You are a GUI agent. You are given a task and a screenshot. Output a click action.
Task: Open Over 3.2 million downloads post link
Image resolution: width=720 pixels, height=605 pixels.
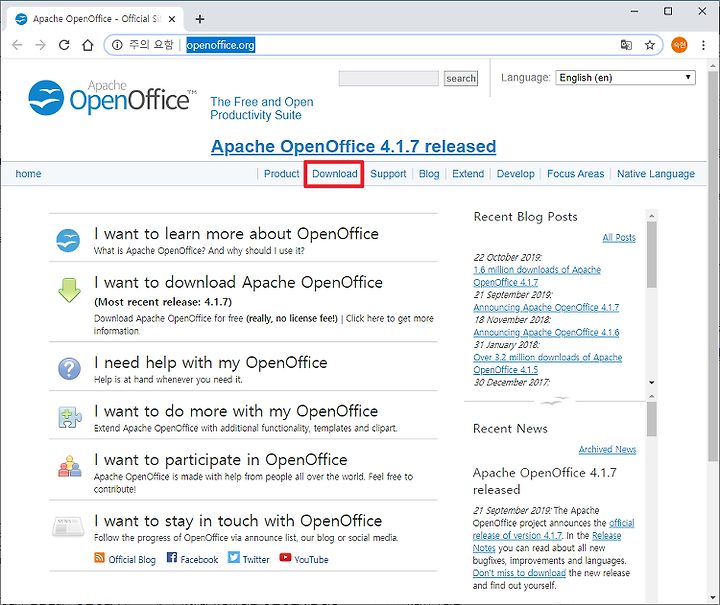pyautogui.click(x=547, y=363)
